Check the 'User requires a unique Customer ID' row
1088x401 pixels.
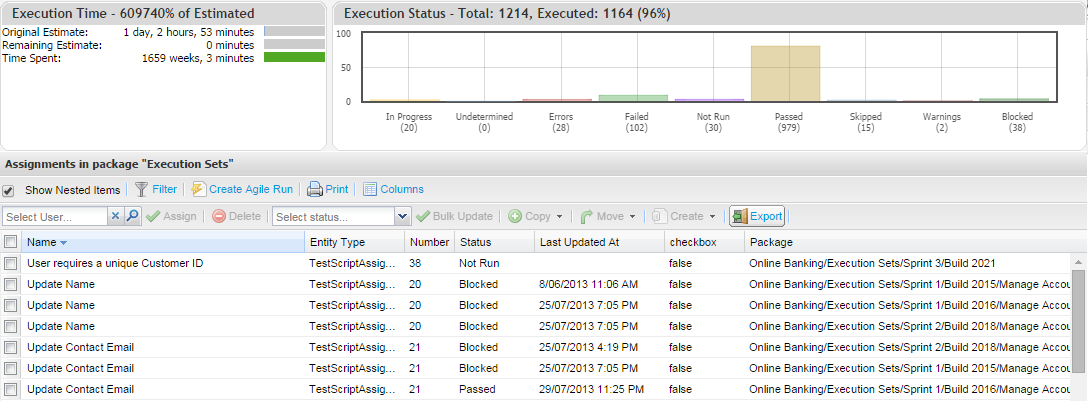click(x=10, y=263)
